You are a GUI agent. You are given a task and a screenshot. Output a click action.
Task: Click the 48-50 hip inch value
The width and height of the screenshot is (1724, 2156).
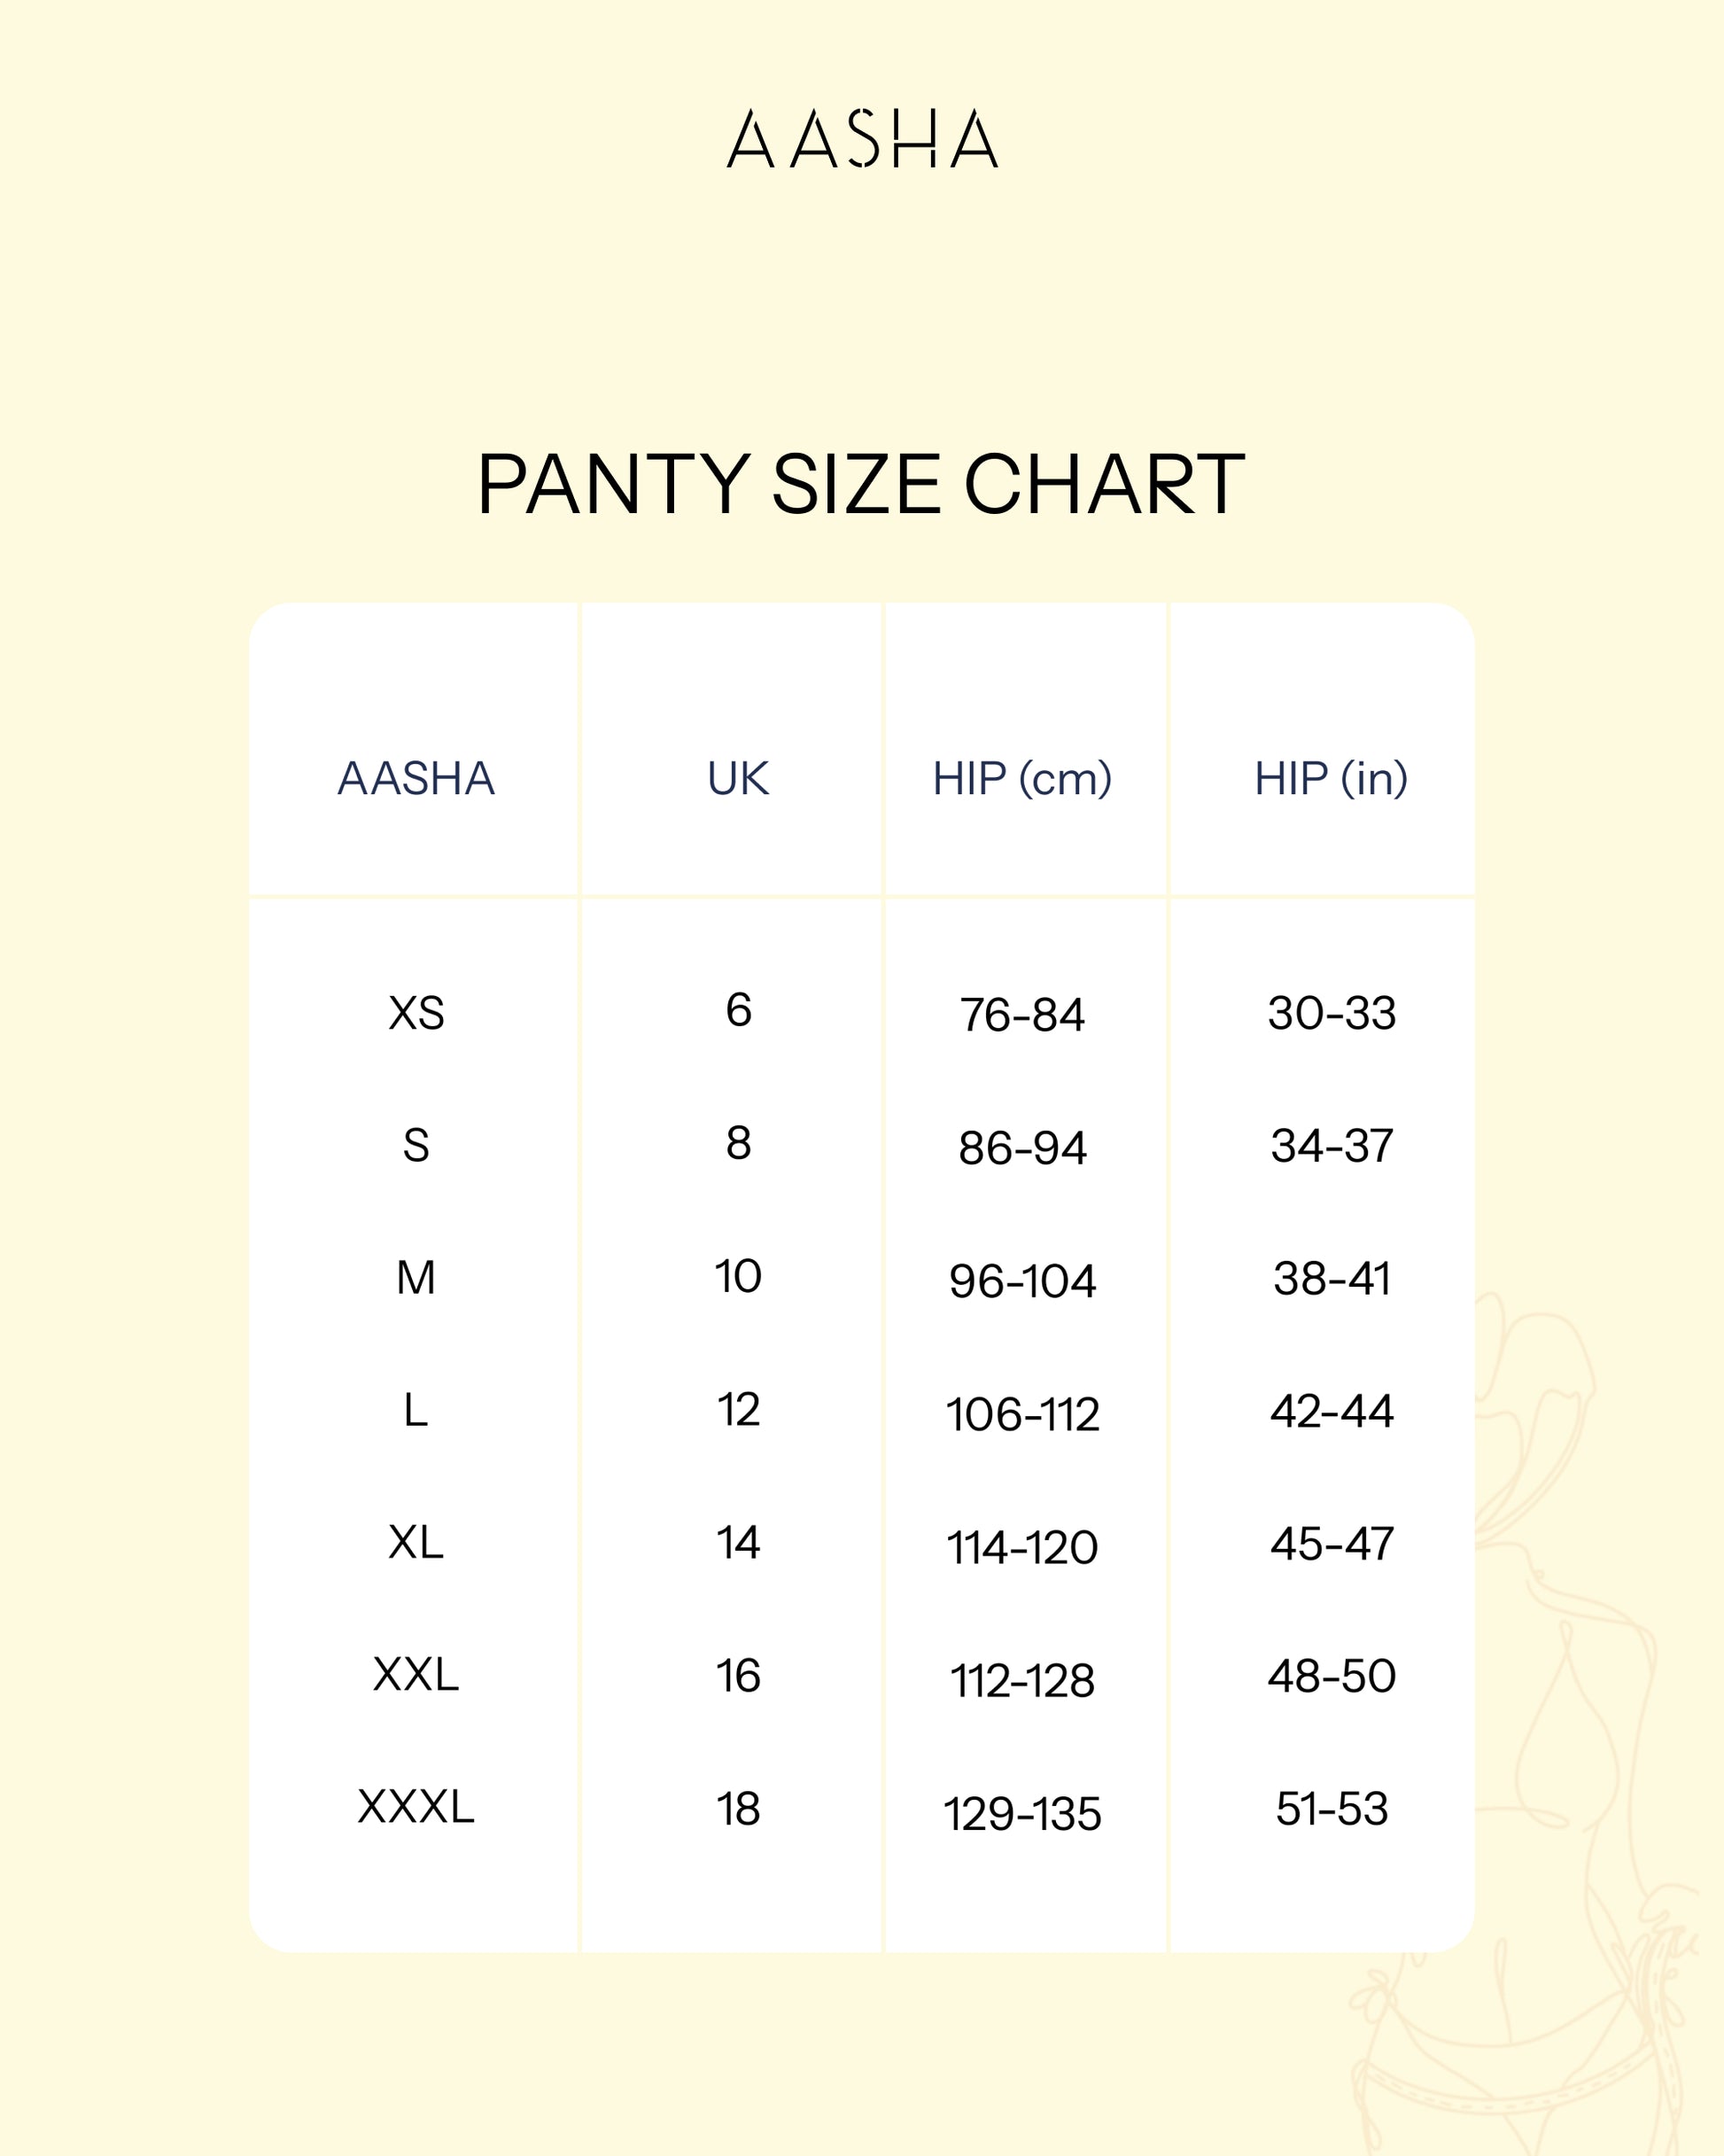point(1331,1675)
